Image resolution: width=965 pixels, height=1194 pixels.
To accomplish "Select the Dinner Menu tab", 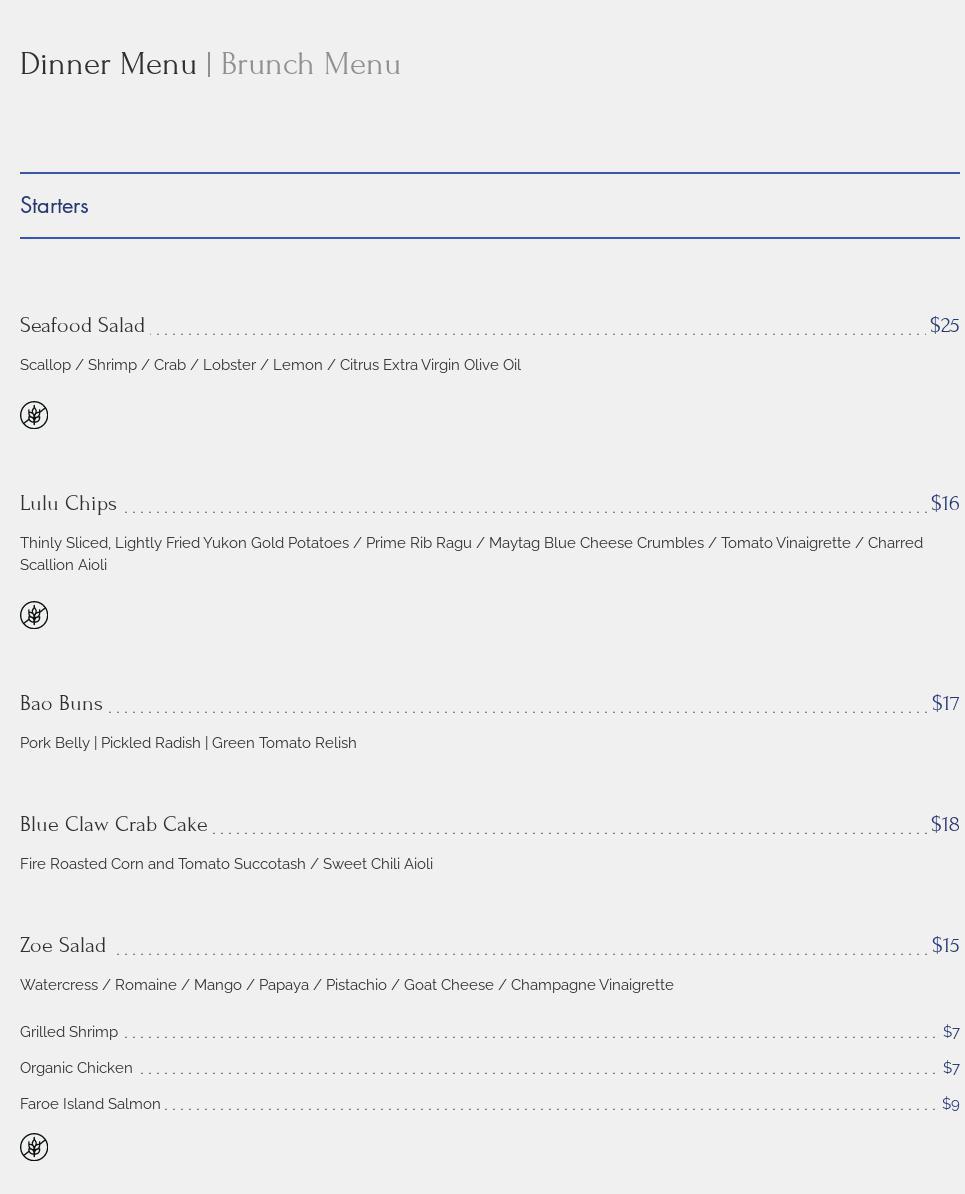I will [x=108, y=64].
